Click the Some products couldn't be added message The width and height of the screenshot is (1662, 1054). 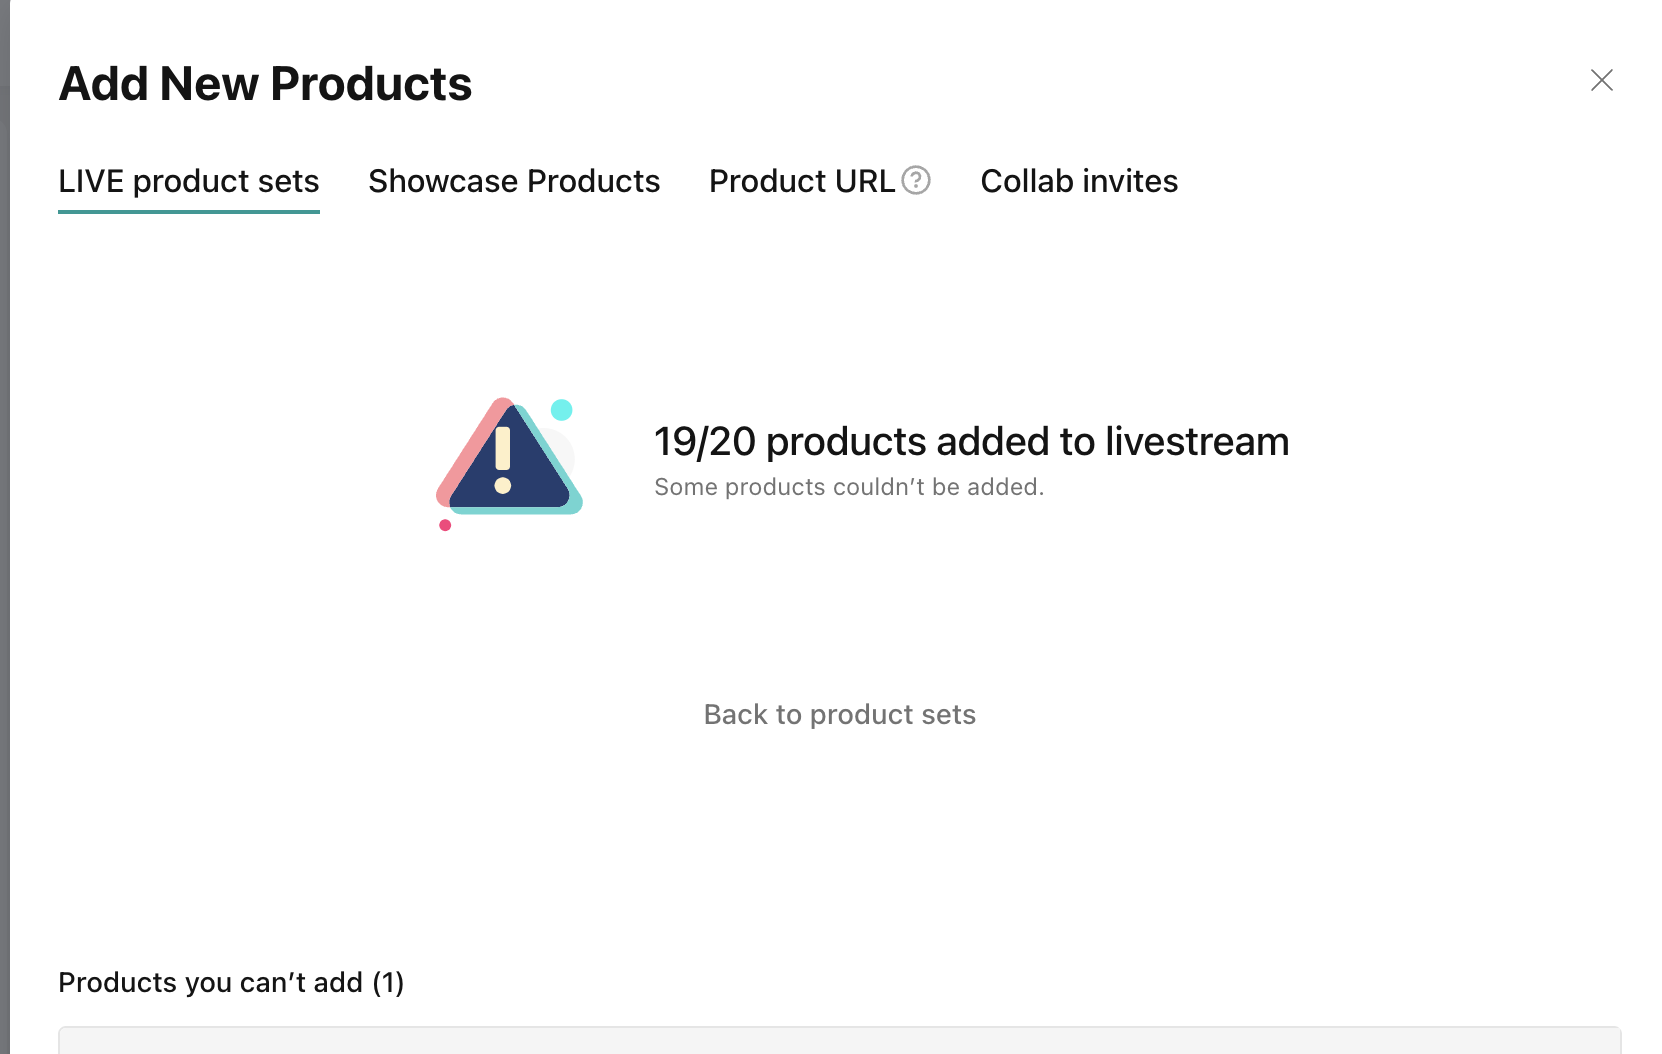pos(848,487)
